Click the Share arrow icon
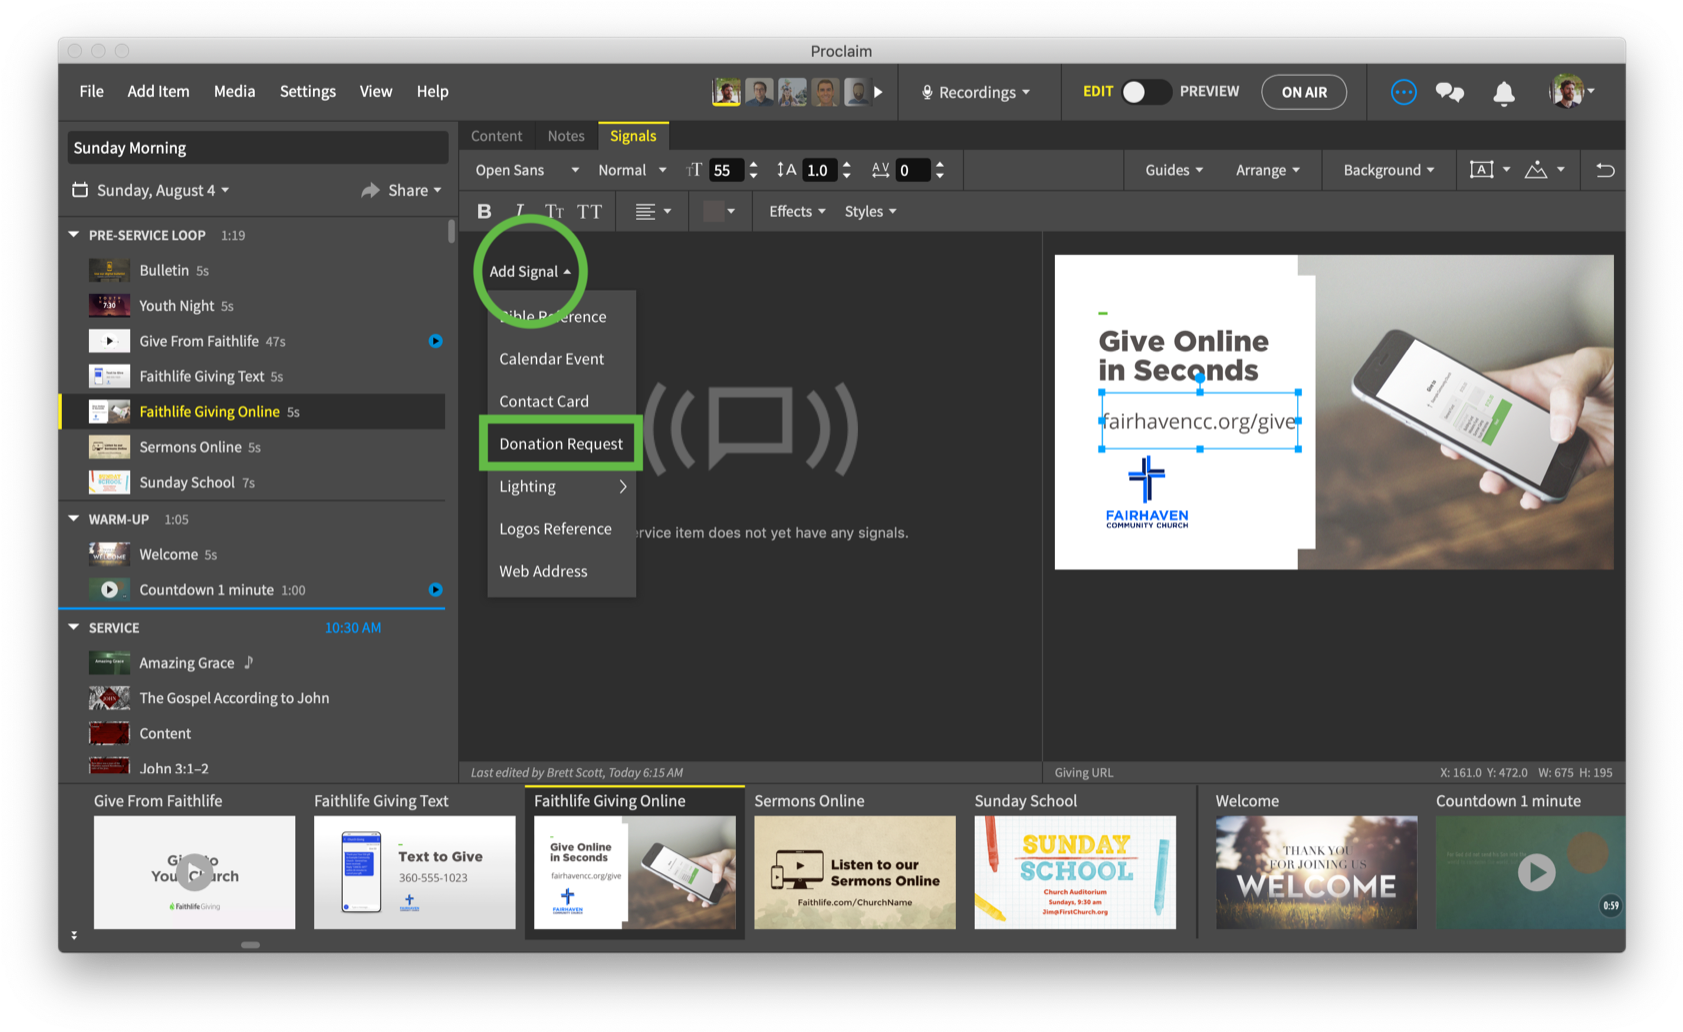 (370, 190)
